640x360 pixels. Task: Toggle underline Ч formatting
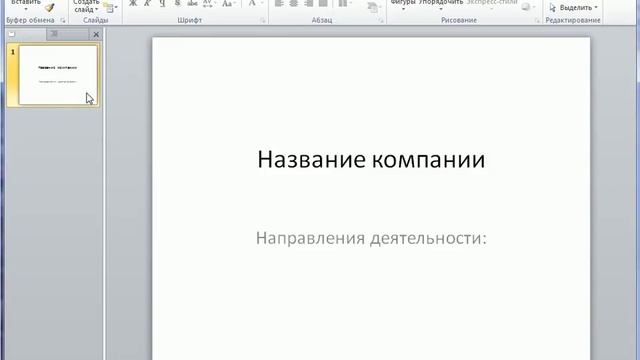click(x=162, y=4)
